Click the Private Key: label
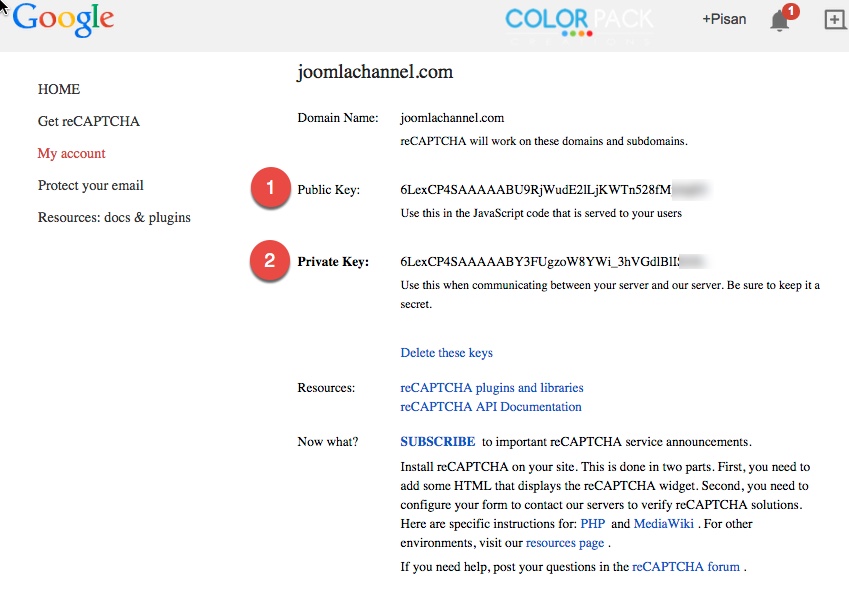This screenshot has width=849, height=589. coord(333,262)
